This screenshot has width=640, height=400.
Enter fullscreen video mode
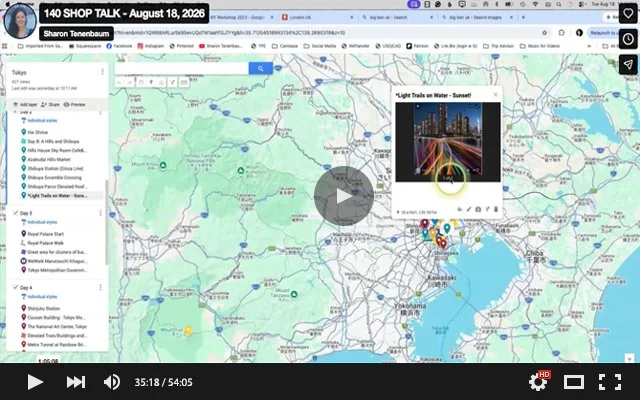[610, 382]
